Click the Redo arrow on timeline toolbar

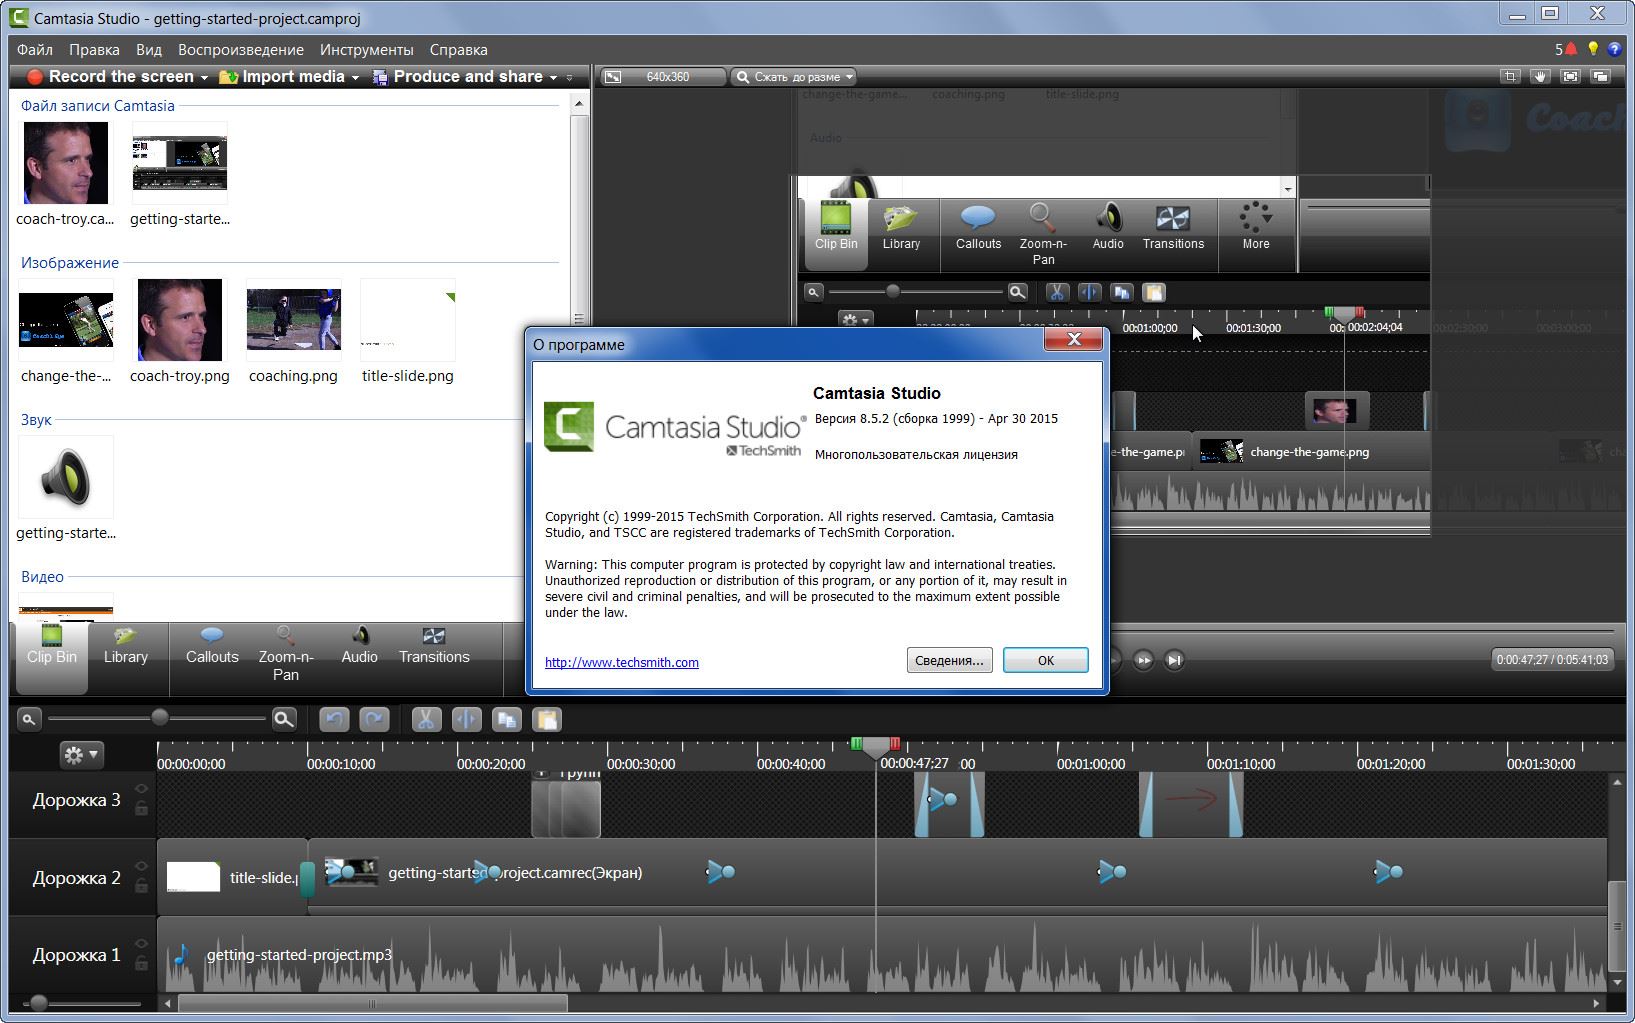tap(374, 719)
